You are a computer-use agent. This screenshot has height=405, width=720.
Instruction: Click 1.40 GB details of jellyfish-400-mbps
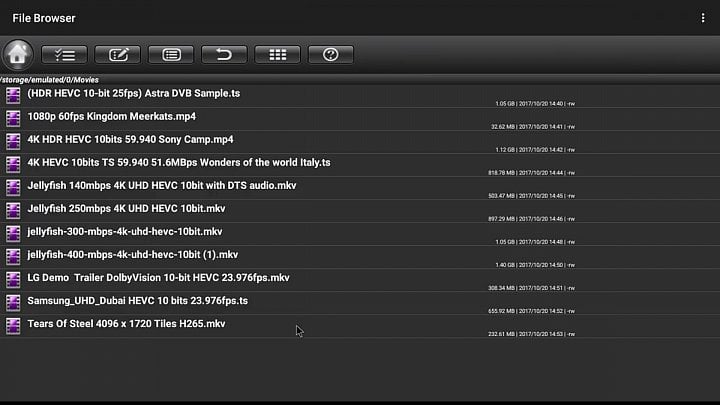(535, 265)
